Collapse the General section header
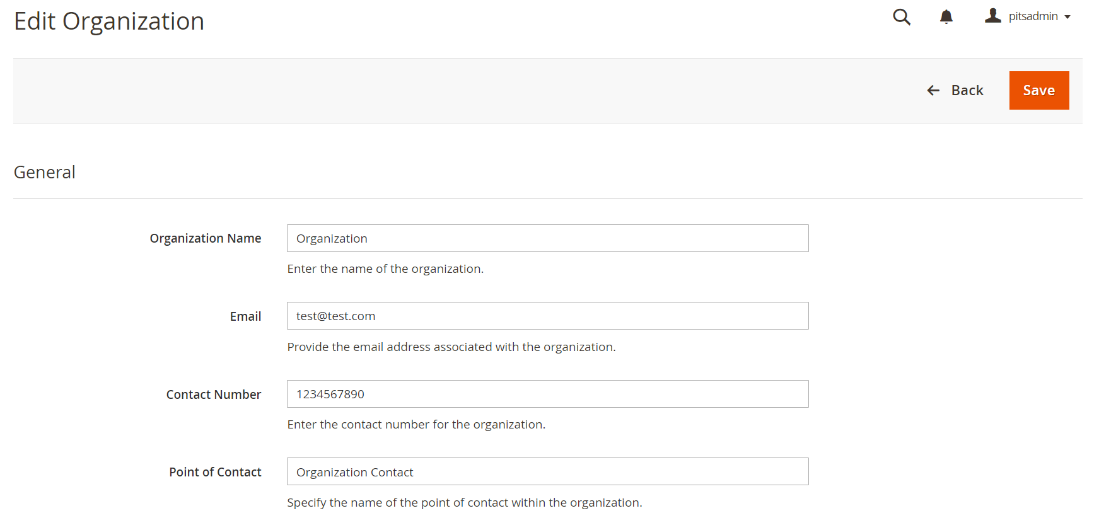The height and width of the screenshot is (518, 1099). coord(45,172)
